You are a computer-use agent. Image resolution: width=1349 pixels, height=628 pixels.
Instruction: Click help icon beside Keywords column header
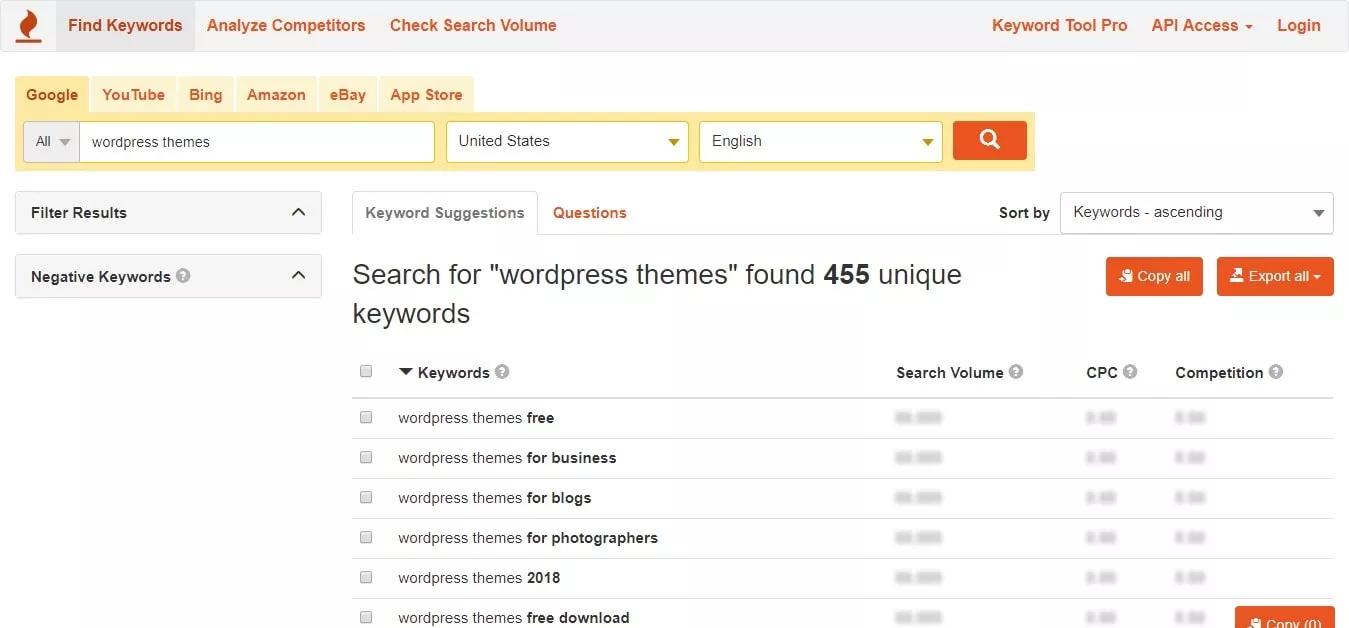(x=502, y=372)
